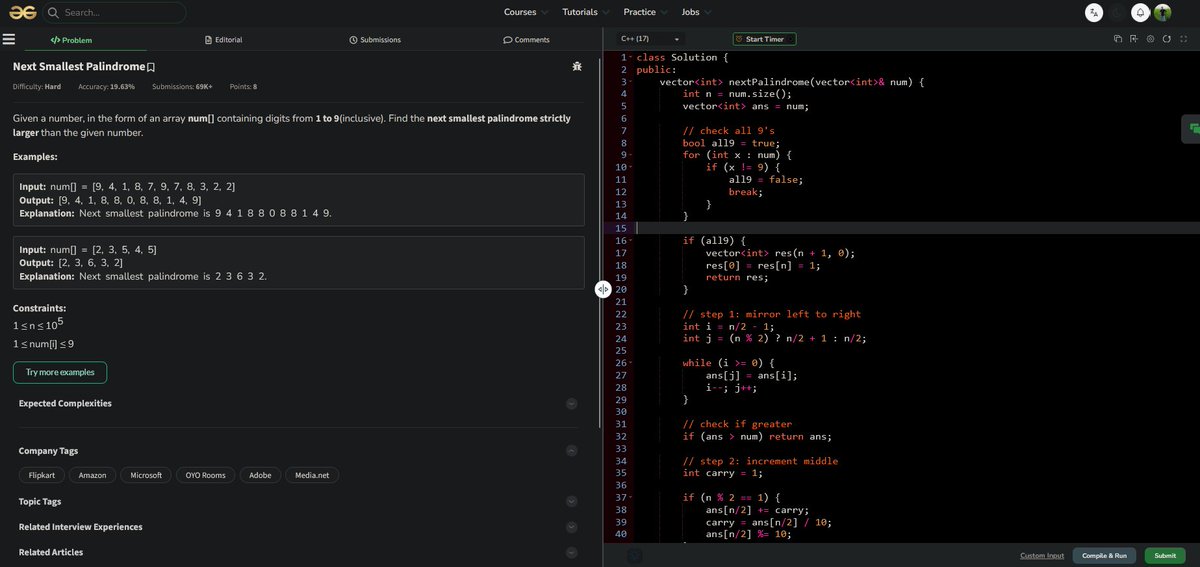Image resolution: width=1200 pixels, height=567 pixels.
Task: Click the Compile & Run button
Action: tap(1104, 555)
